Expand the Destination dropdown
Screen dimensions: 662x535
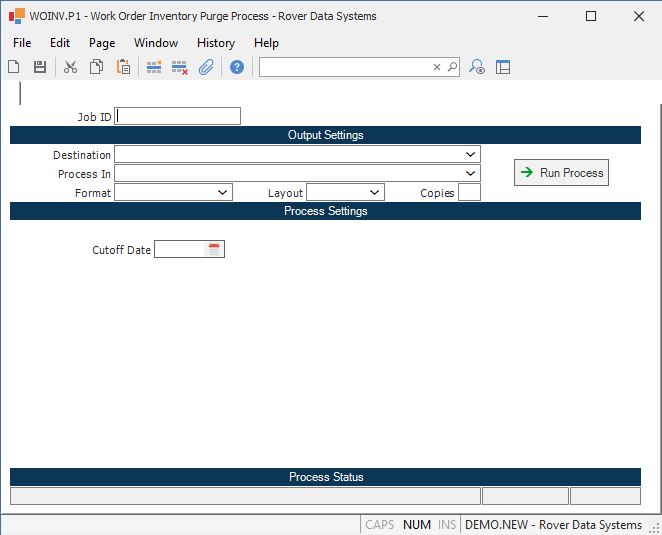[x=470, y=155]
